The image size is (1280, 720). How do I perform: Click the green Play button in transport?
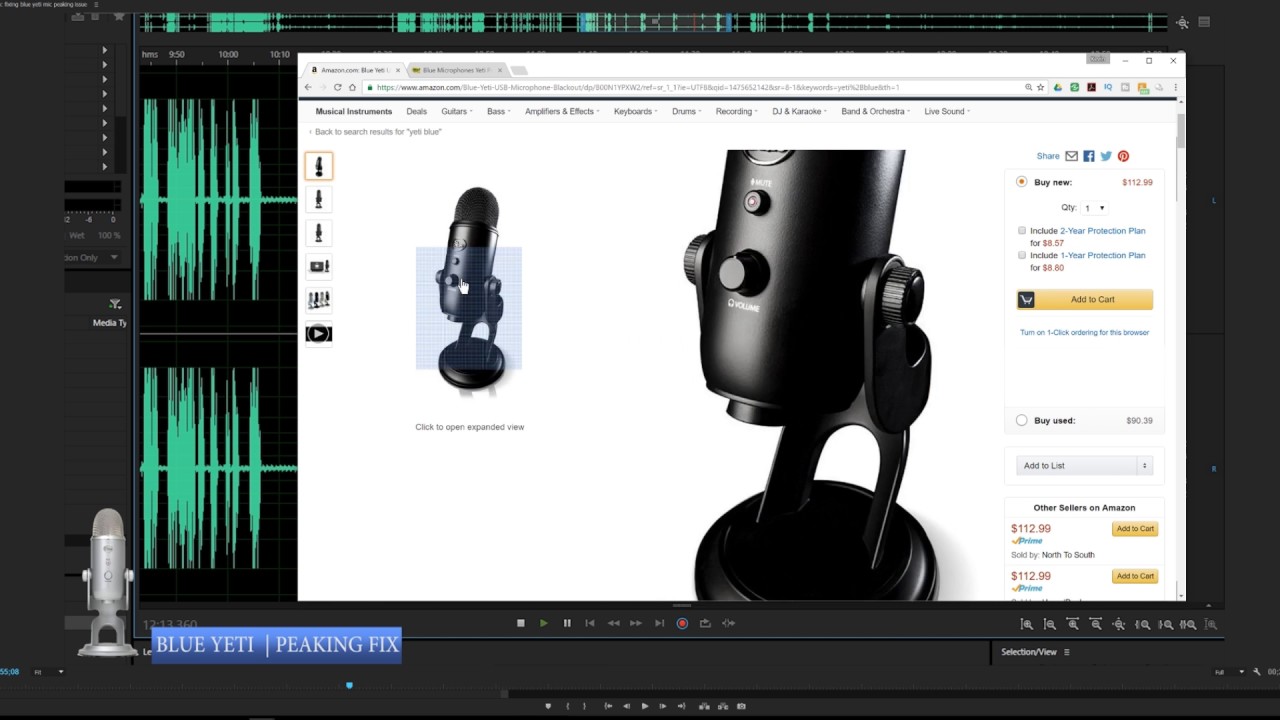pos(543,623)
